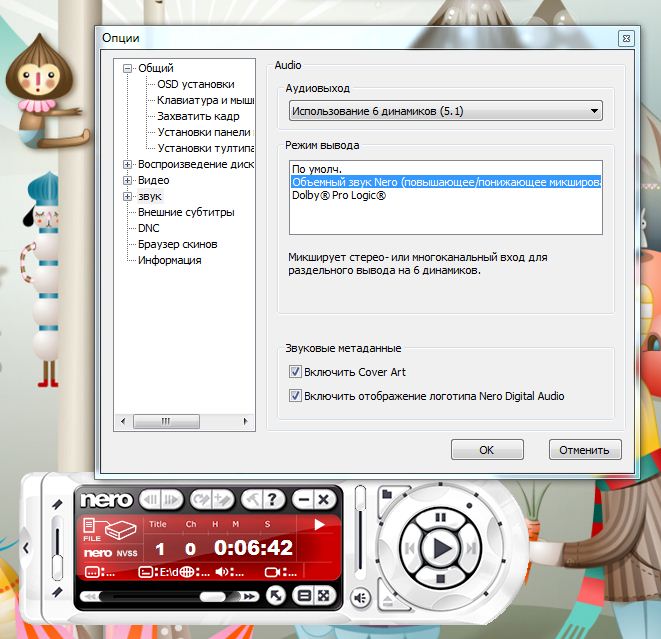Click tree horizontal scrollbar left arrow
The width and height of the screenshot is (661, 639).
(x=123, y=421)
